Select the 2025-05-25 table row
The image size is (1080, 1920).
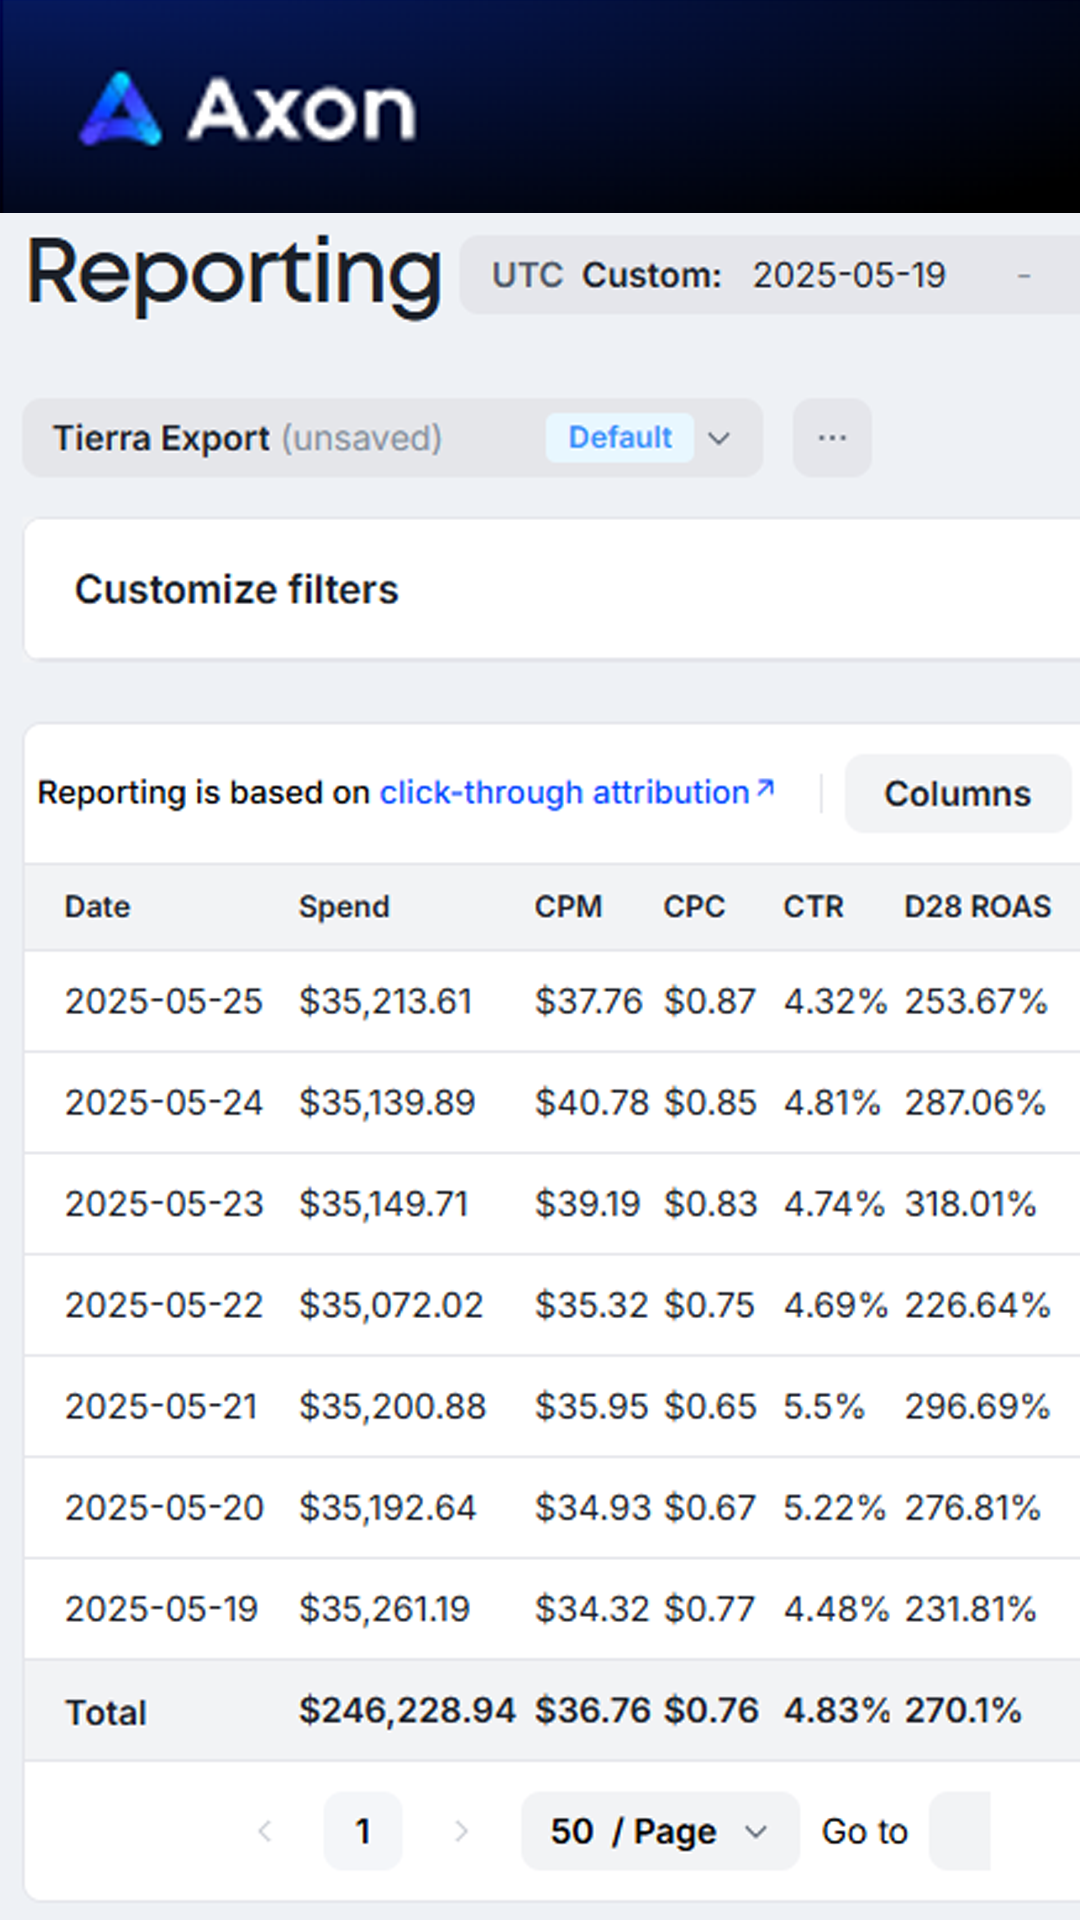tap(164, 1001)
